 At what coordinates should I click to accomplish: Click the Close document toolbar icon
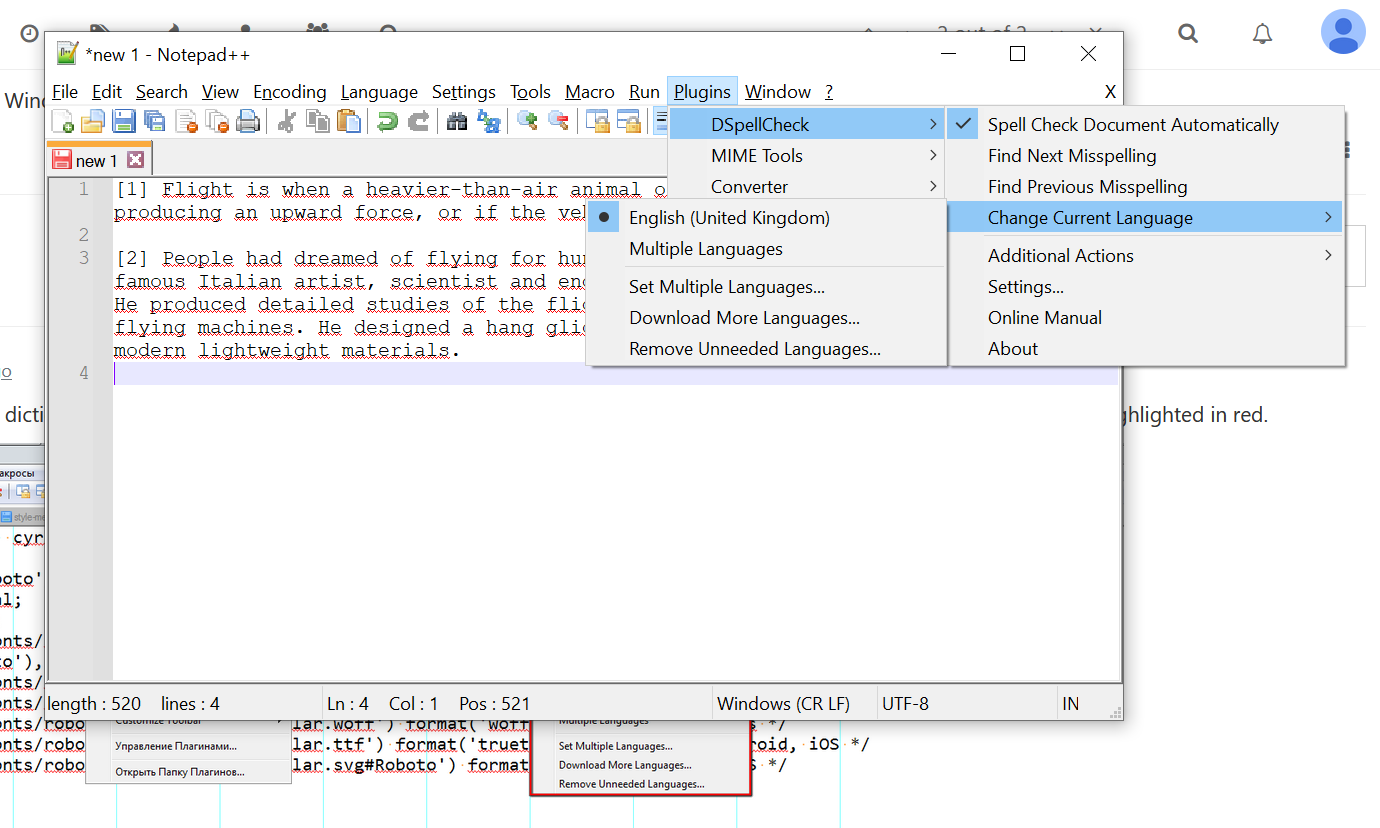187,122
